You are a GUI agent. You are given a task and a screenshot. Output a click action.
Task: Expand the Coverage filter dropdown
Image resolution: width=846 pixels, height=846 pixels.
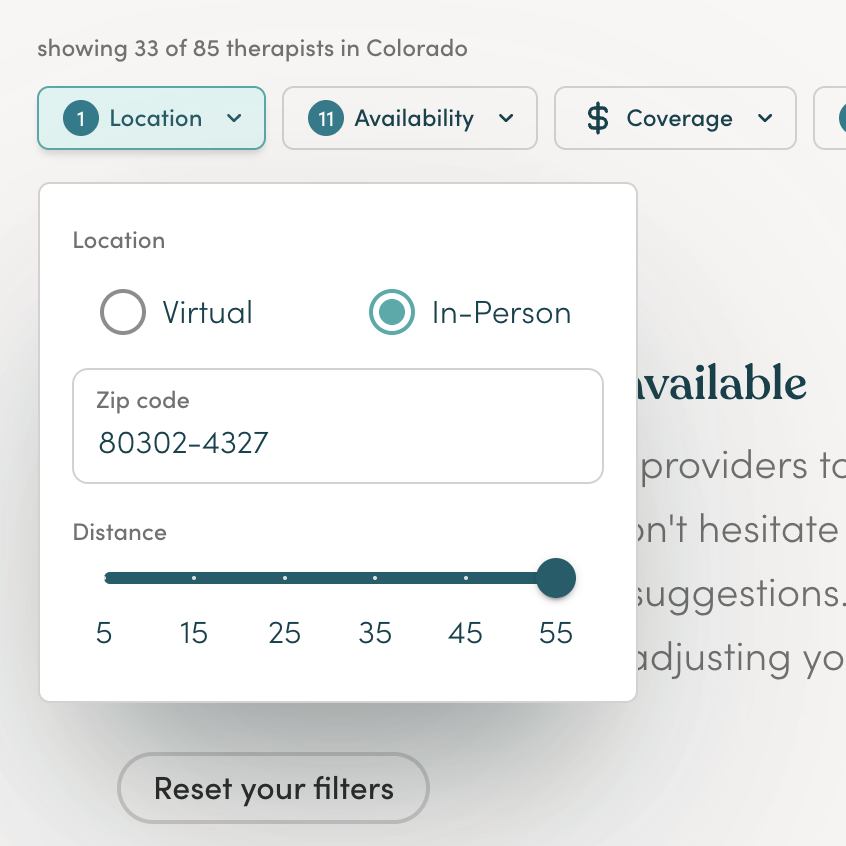(676, 118)
